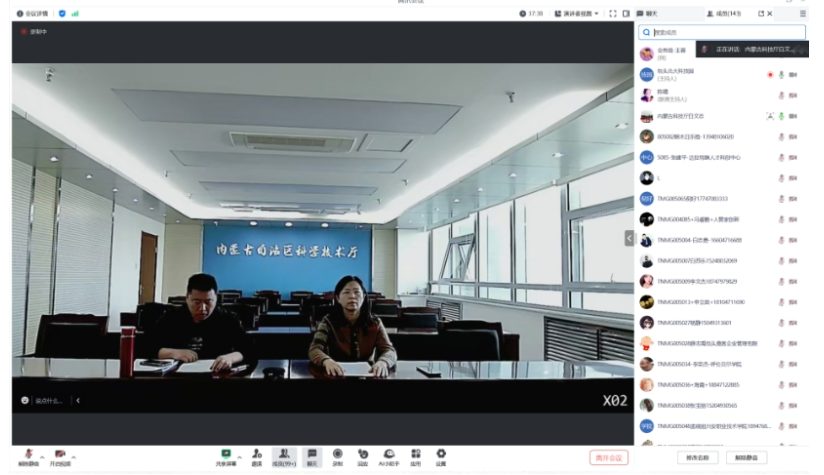Viewport: 824px width, 475px height.
Task: Start Share Screen from bottom toolbar
Action: pos(225,457)
